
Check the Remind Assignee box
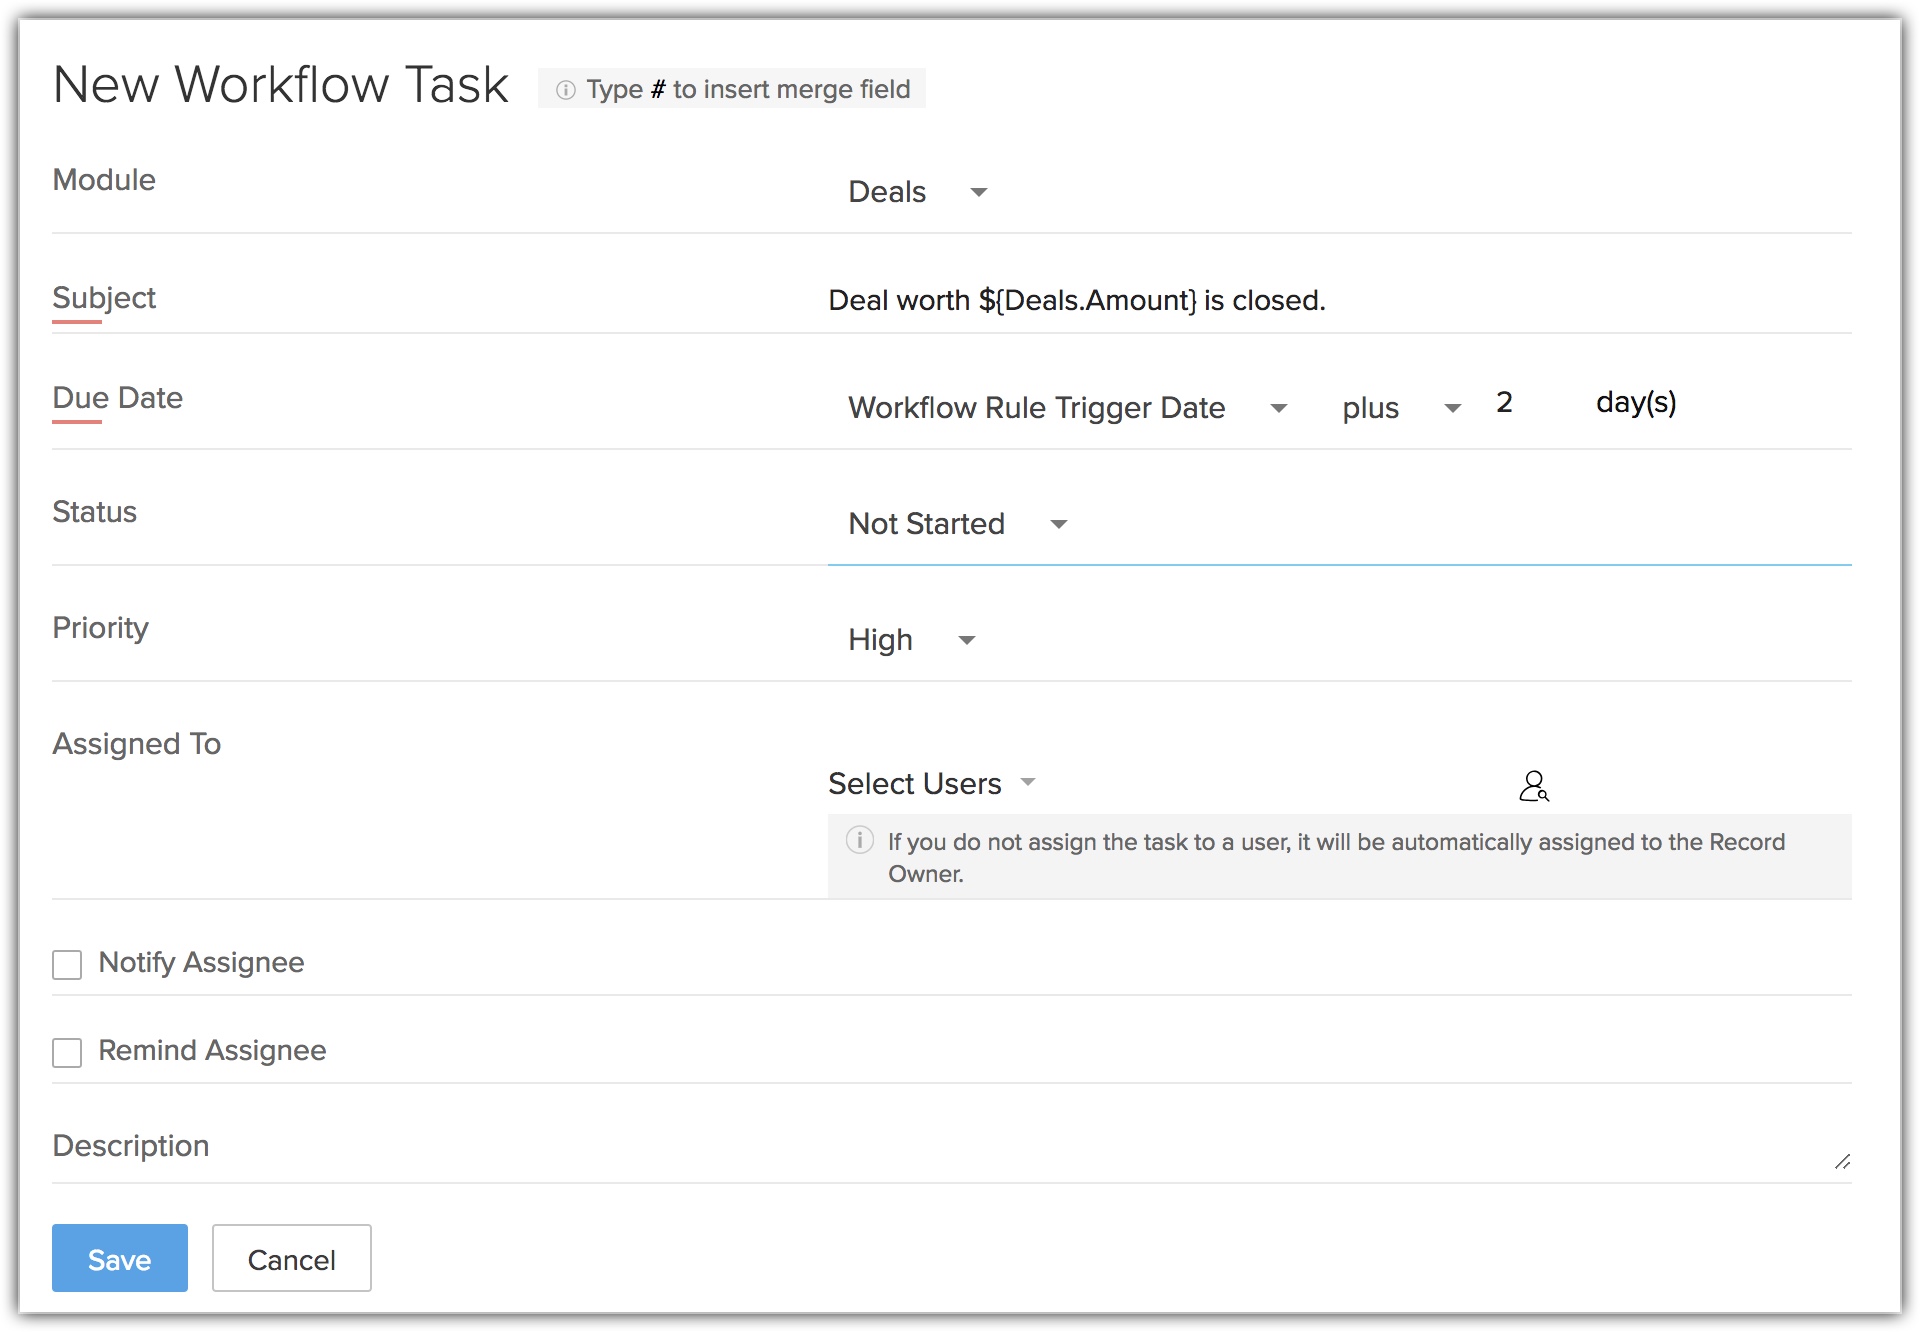pyautogui.click(x=67, y=1052)
